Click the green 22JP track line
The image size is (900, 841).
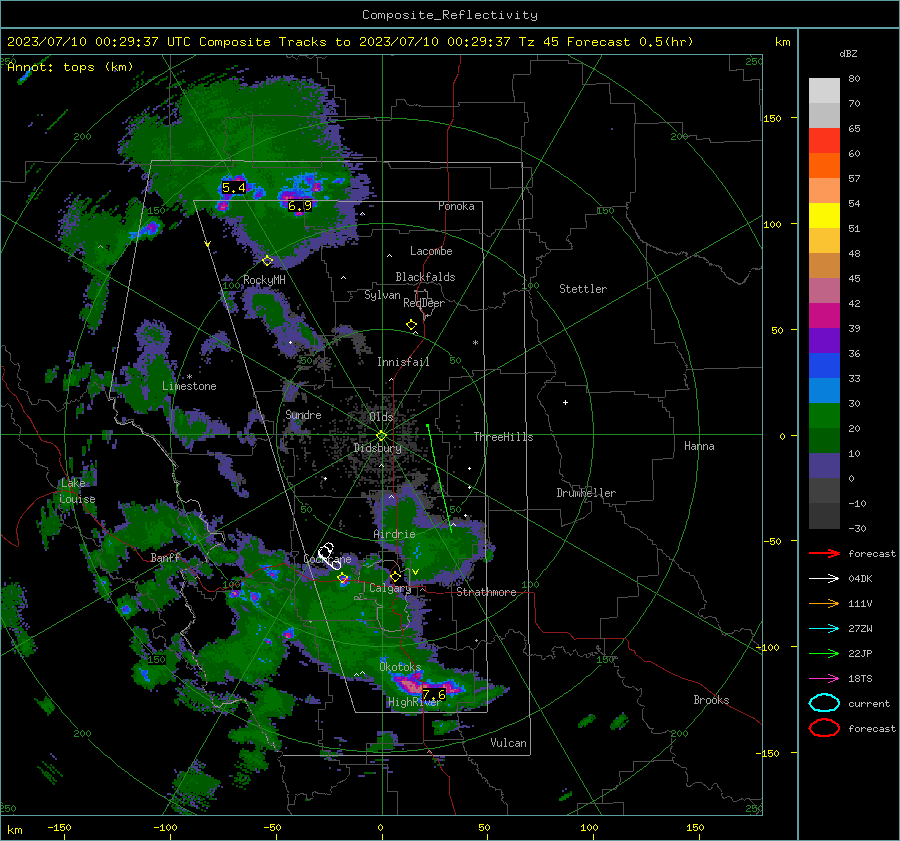(439, 478)
